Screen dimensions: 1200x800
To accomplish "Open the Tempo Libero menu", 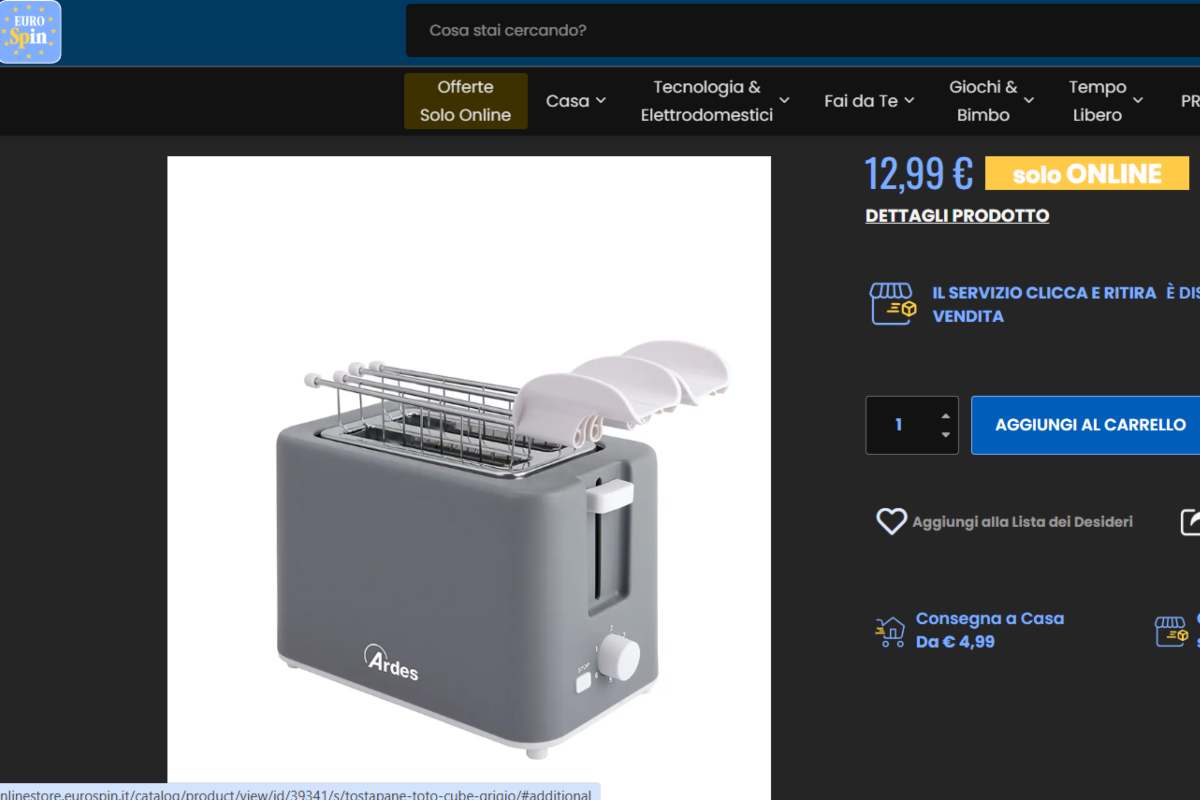I will [1105, 101].
